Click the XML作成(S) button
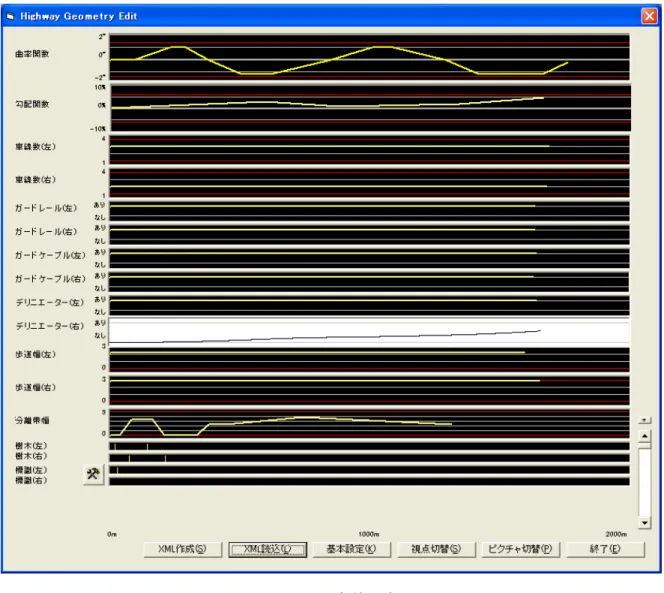The image size is (664, 593). coord(183,549)
